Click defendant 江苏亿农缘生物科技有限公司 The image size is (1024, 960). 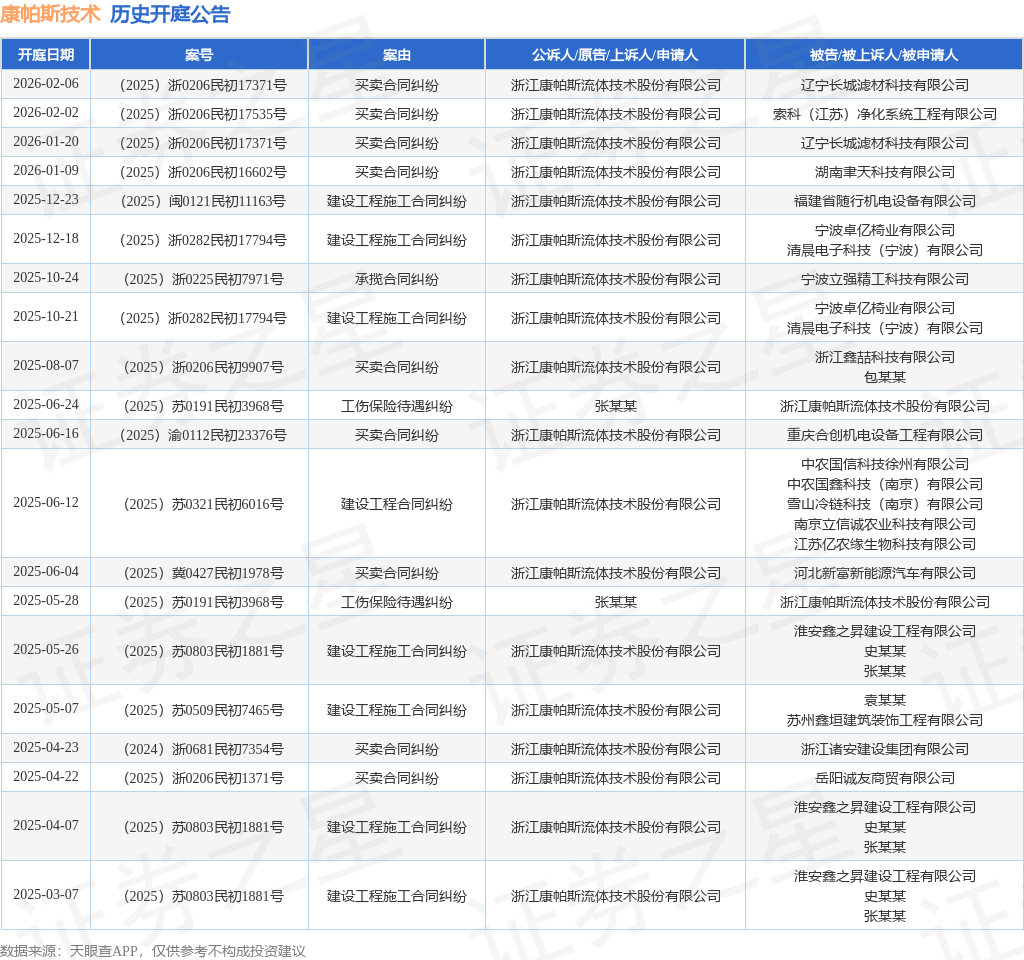(x=884, y=545)
